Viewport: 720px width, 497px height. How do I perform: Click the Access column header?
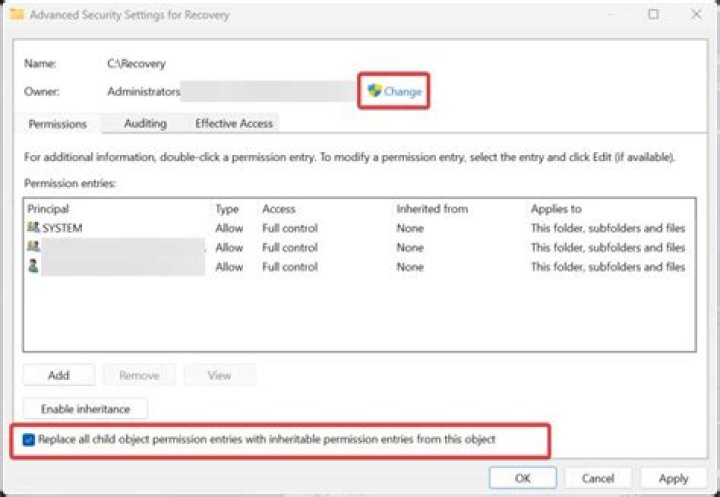click(279, 209)
